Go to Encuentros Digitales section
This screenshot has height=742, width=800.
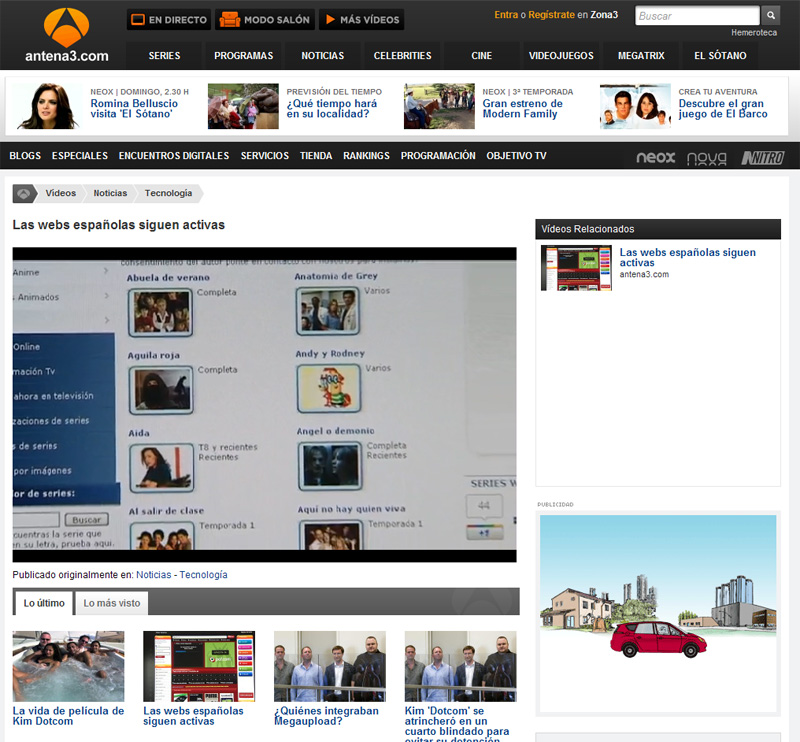[174, 156]
